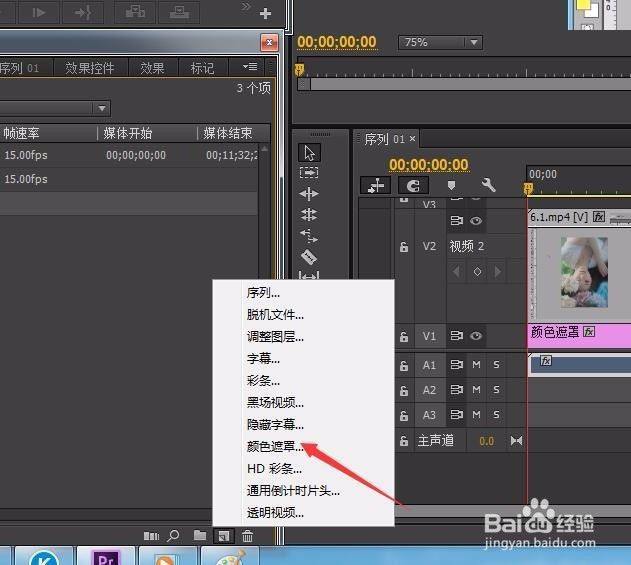Add or remove keyframe on V2
Viewport: 631px width, 565px height.
[477, 272]
